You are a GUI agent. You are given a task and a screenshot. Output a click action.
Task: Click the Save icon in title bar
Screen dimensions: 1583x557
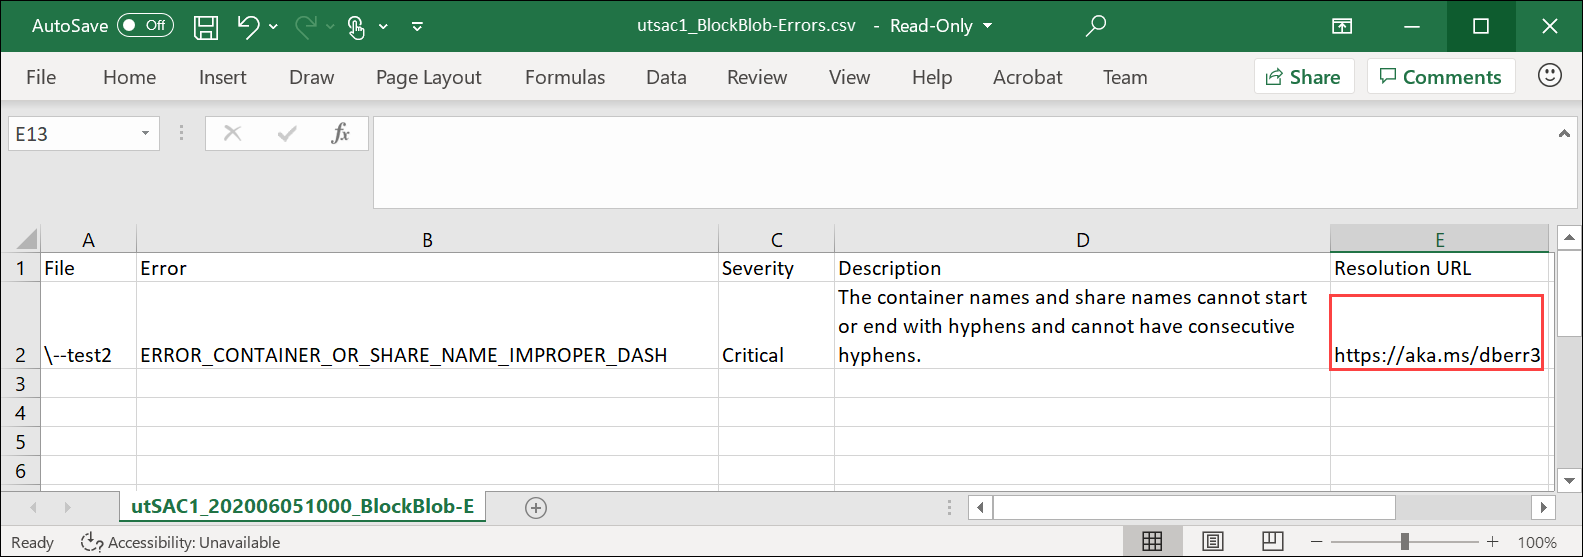pyautogui.click(x=206, y=27)
